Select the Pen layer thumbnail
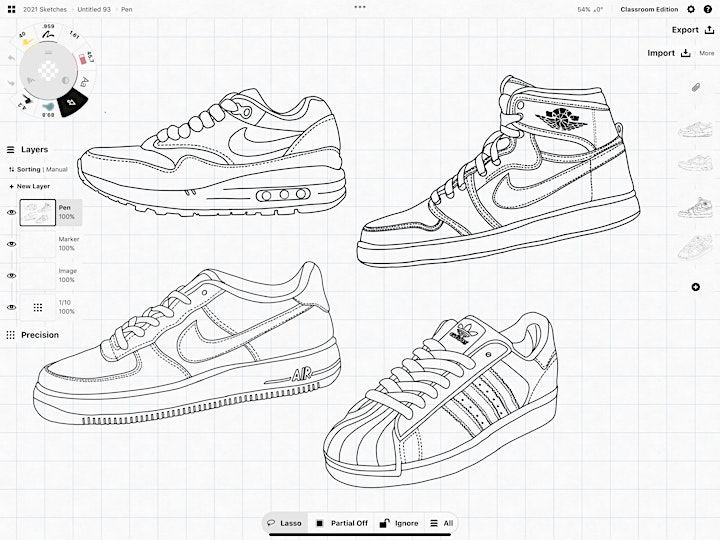The width and height of the screenshot is (720, 540). 38,213
